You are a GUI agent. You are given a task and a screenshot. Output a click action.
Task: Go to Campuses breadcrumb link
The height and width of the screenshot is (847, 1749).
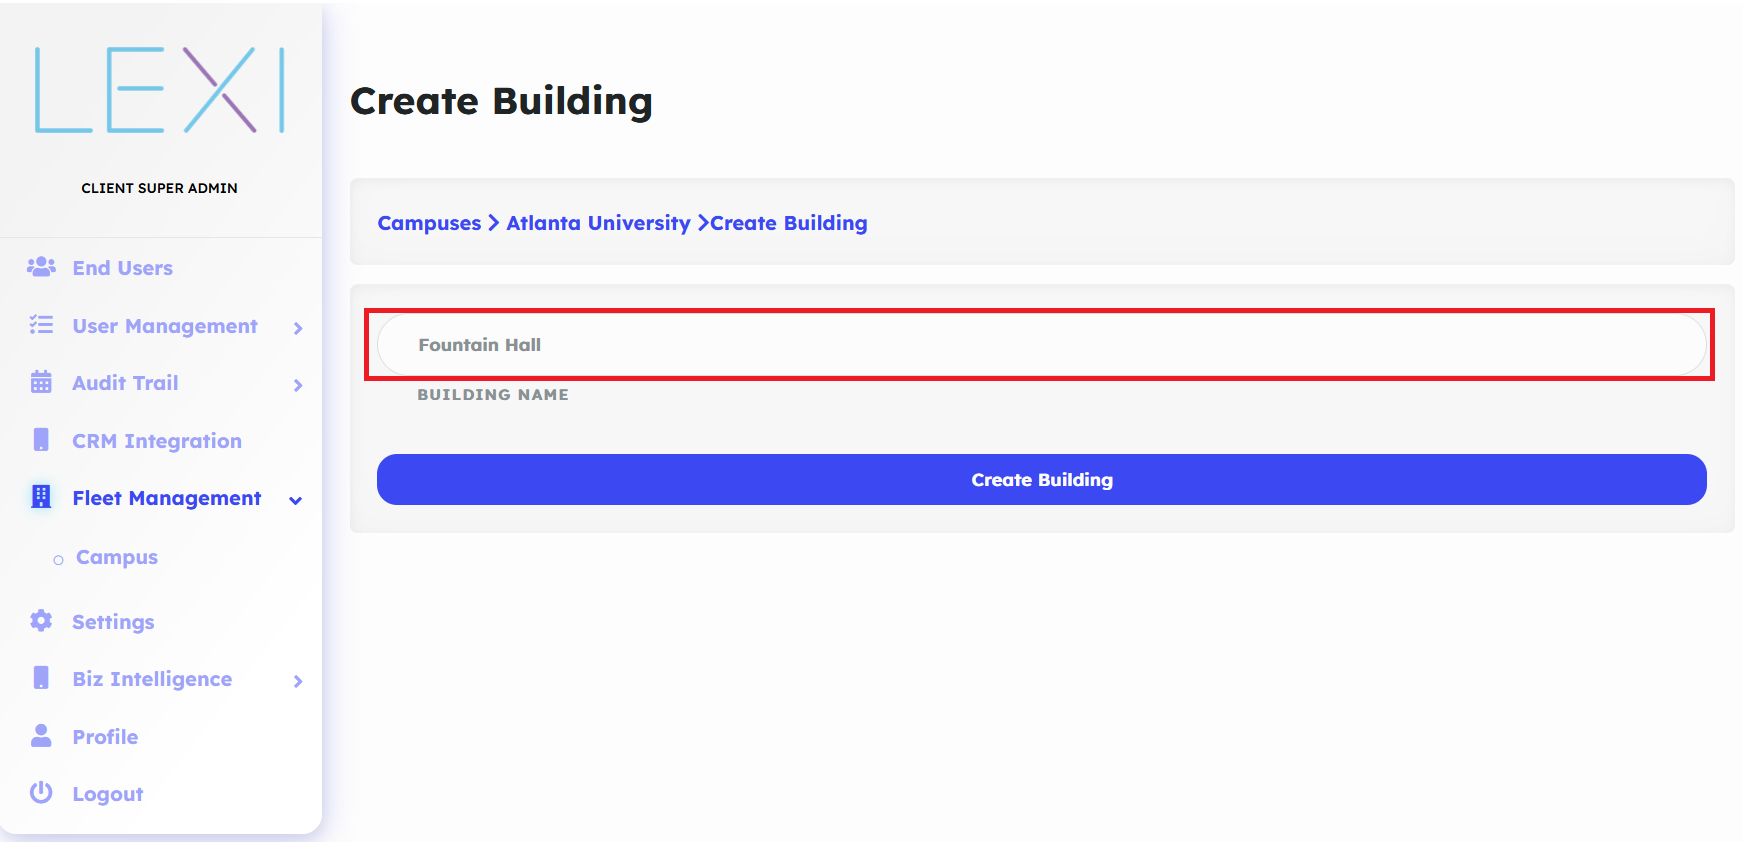click(429, 223)
